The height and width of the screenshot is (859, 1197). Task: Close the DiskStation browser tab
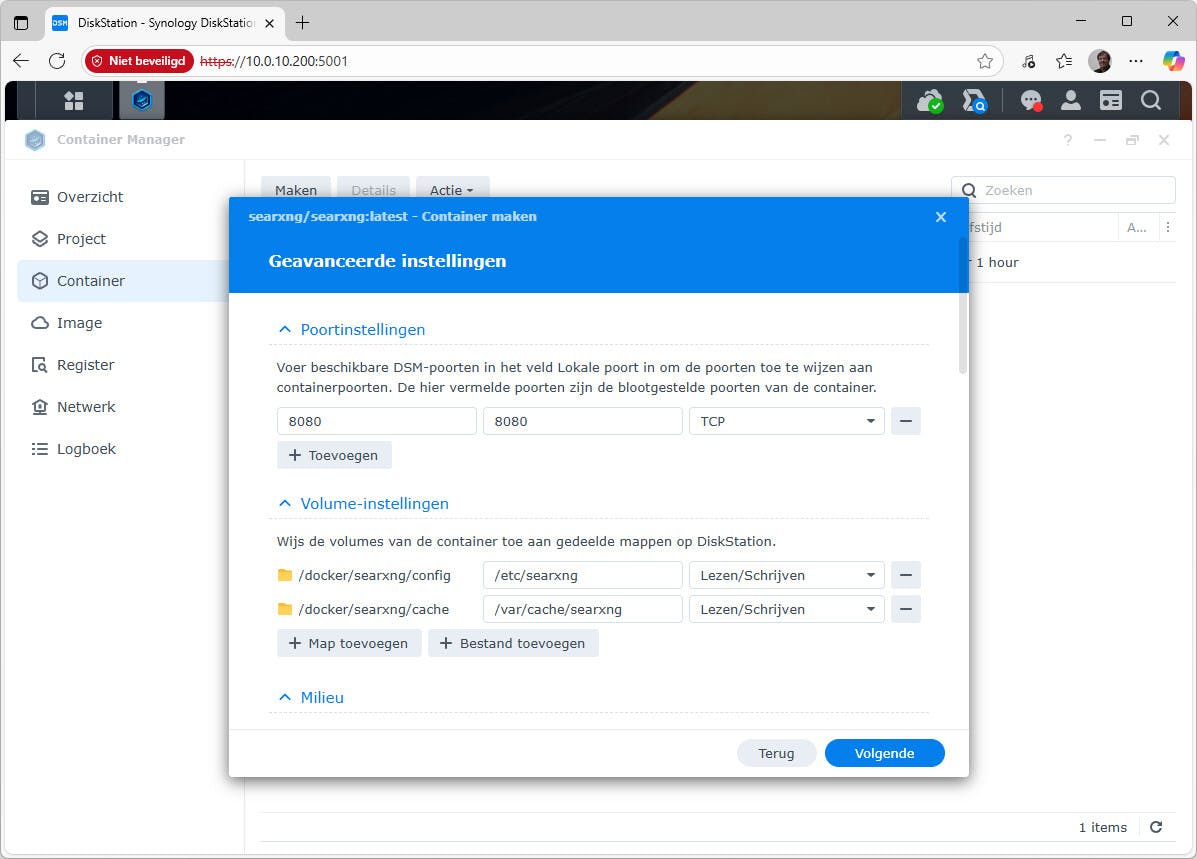coord(269,24)
